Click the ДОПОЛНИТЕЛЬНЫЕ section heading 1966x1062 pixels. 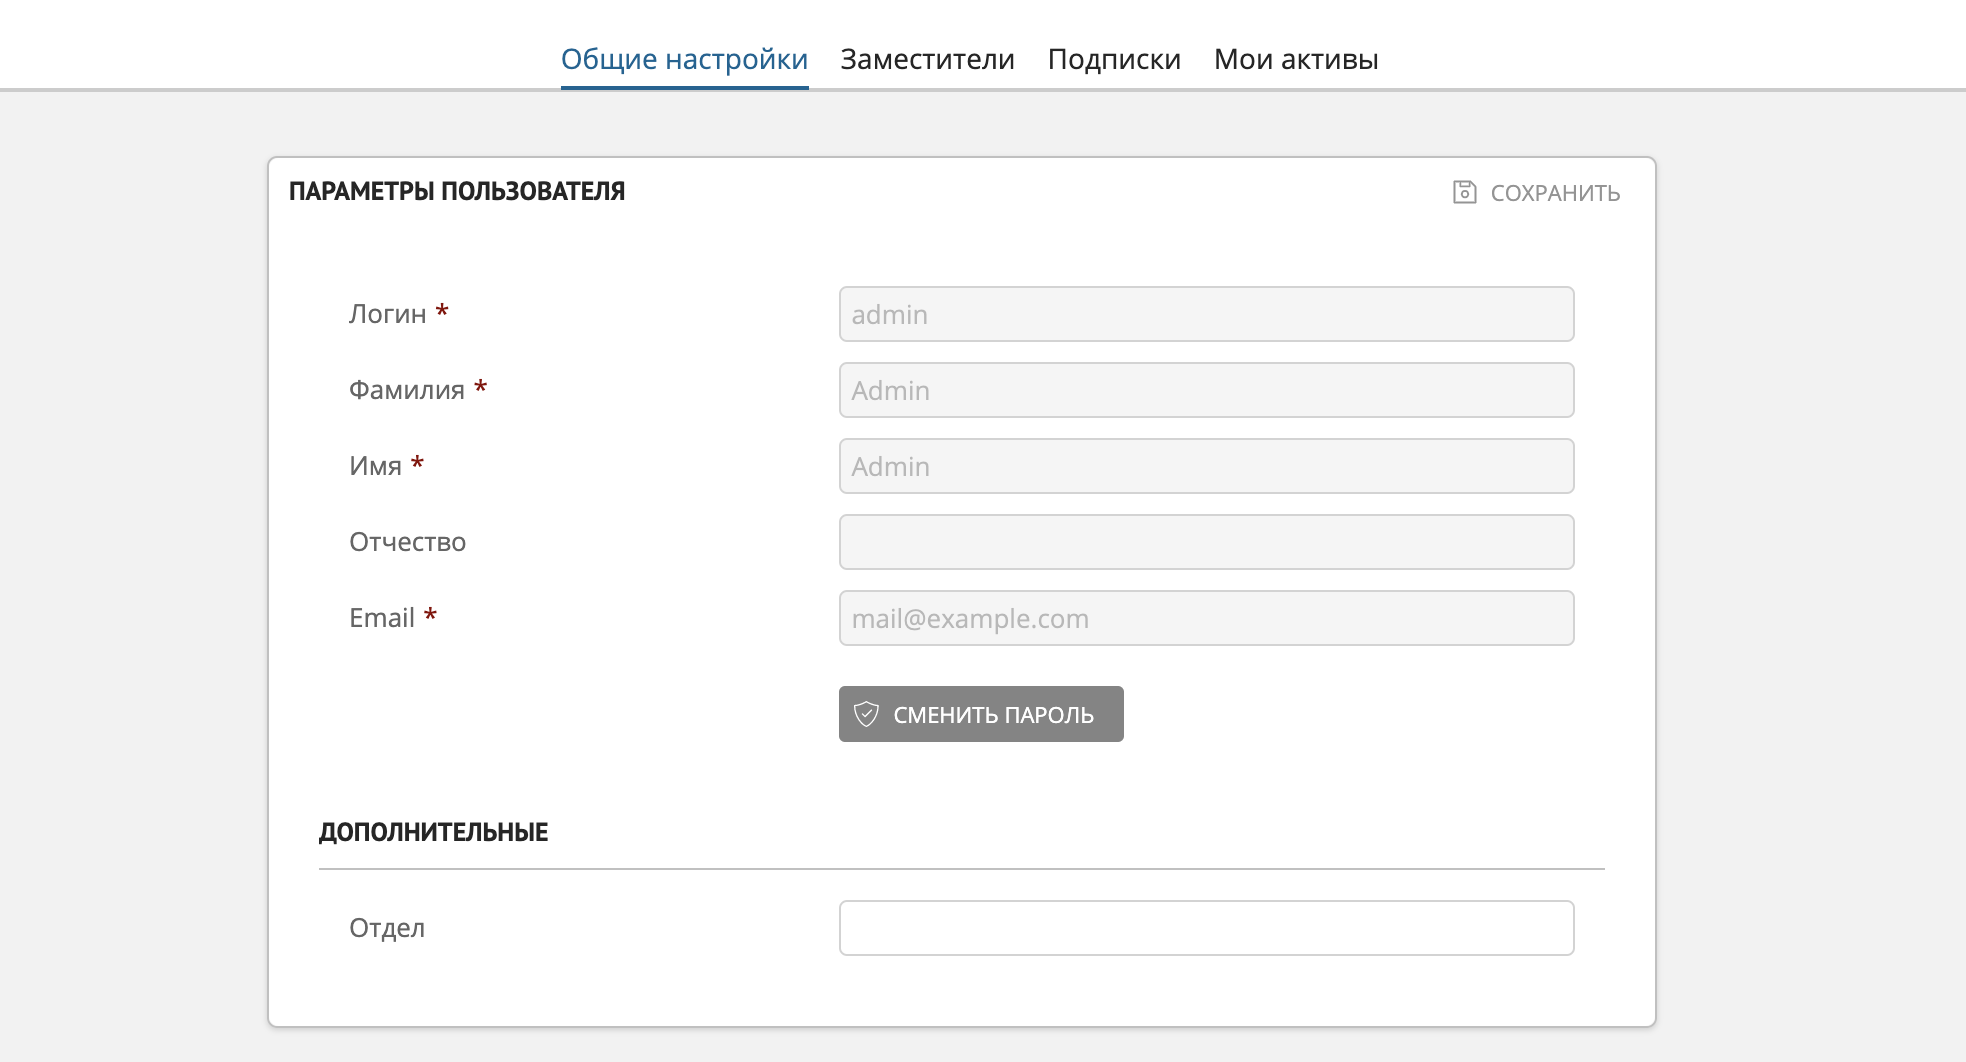[x=433, y=832]
